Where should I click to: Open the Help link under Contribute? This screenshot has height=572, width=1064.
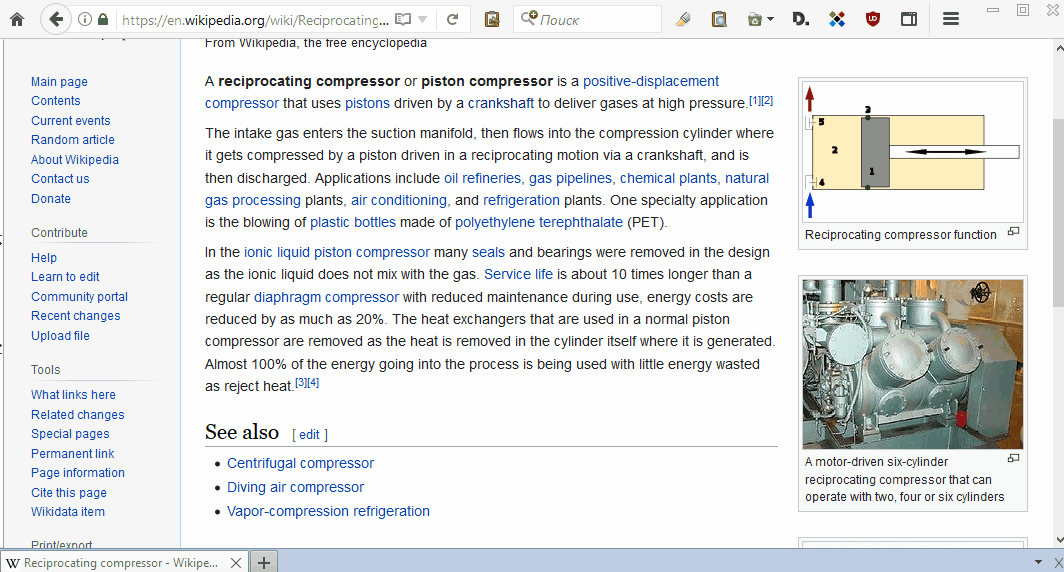pos(43,257)
